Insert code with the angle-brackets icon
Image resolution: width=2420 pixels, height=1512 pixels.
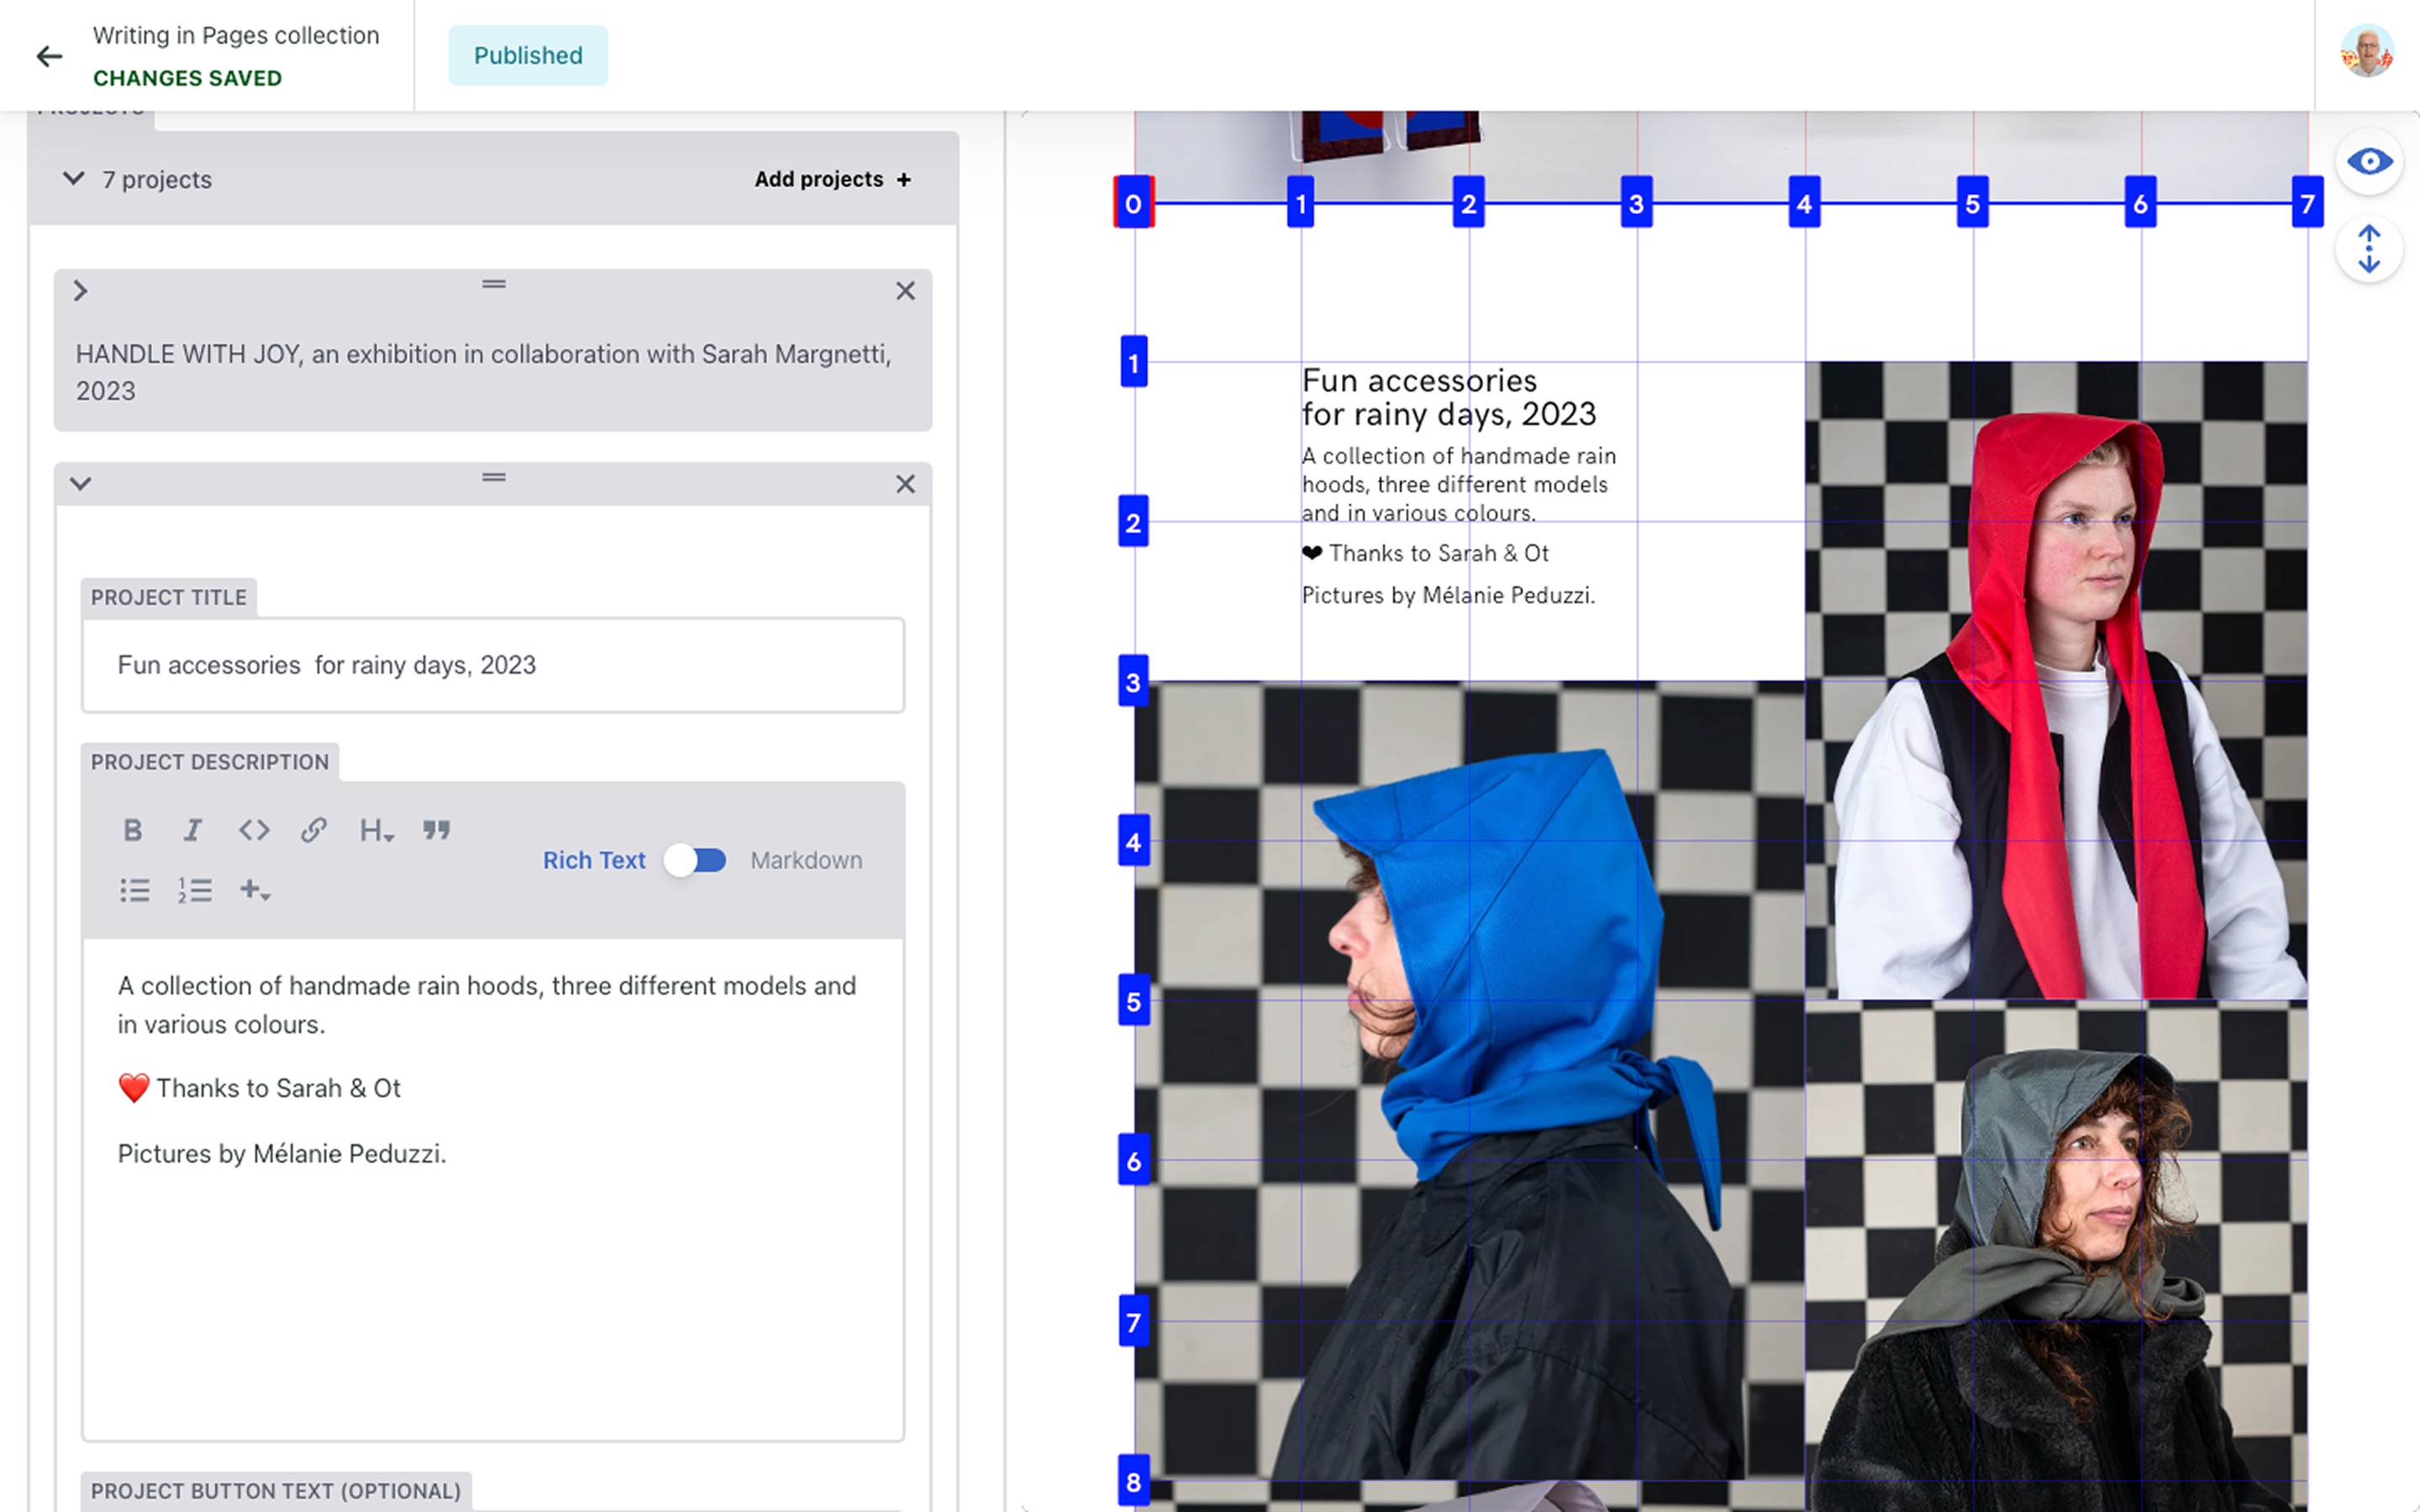click(254, 830)
